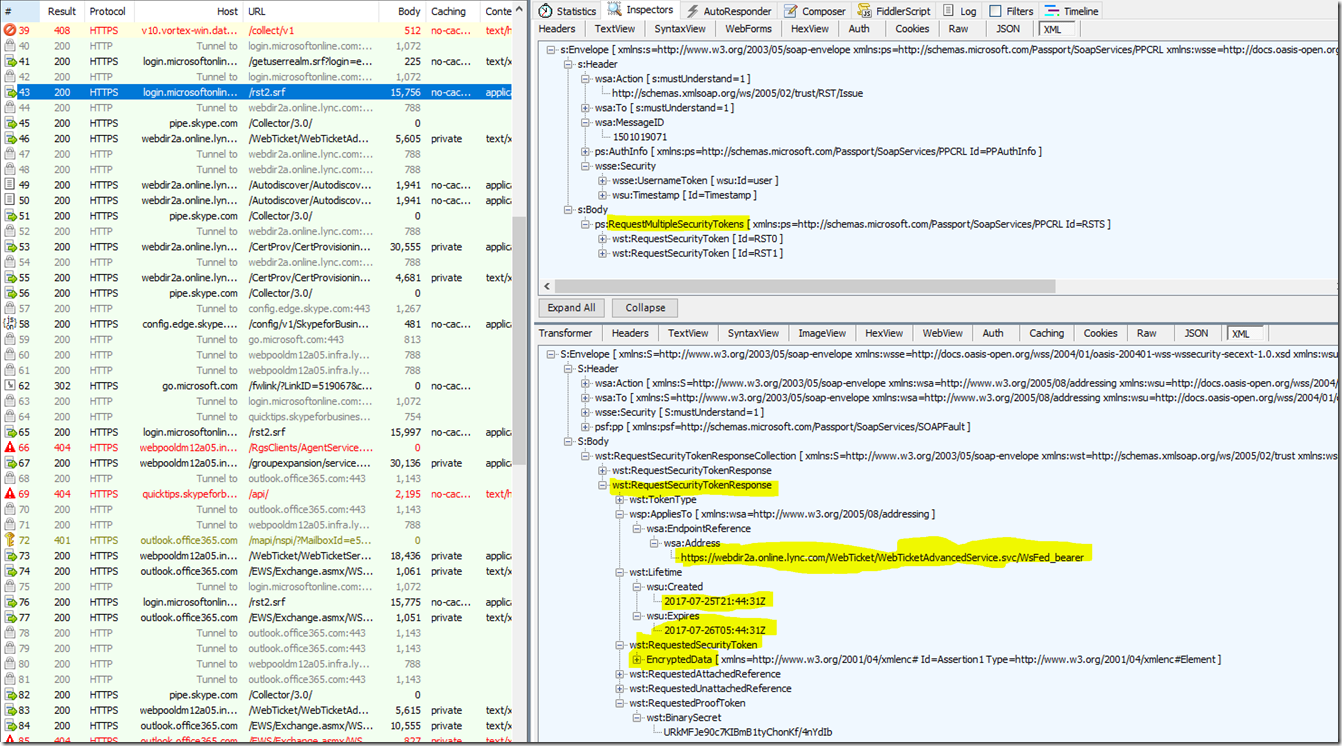Image resolution: width=1342 pixels, height=746 pixels.
Task: Expand the RequestSecurityToken Id=RST0 node
Action: [603, 239]
